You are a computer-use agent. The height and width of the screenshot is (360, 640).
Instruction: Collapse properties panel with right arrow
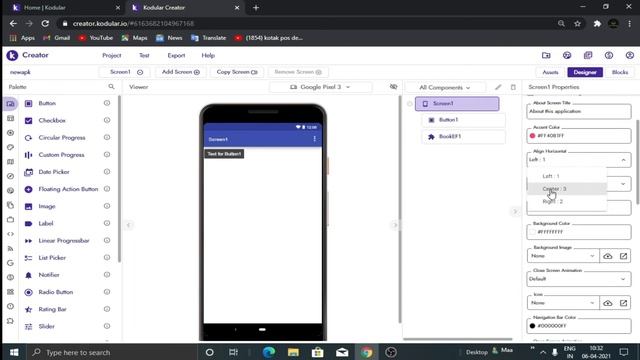515,211
